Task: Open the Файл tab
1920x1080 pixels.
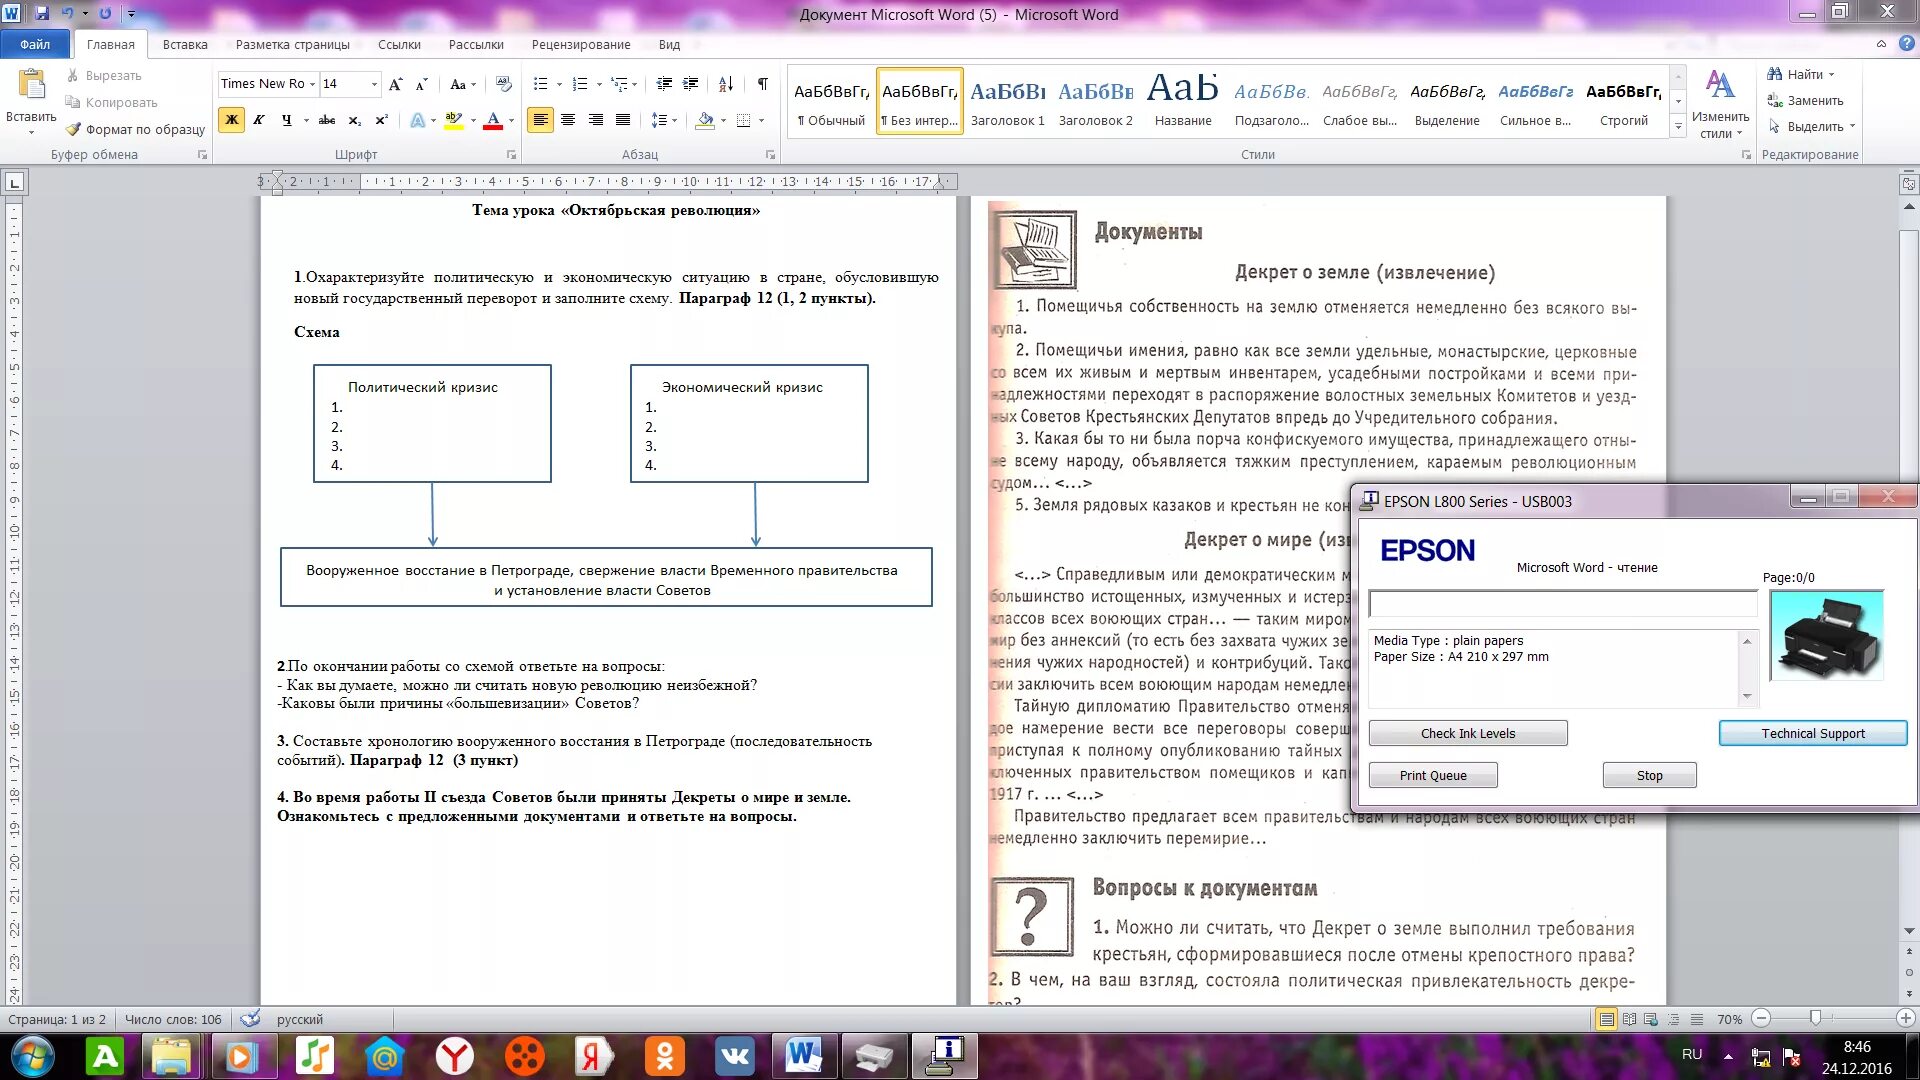Action: [35, 44]
